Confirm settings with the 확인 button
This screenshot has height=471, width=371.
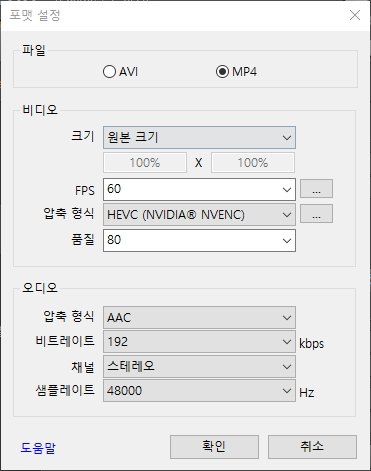point(214,447)
